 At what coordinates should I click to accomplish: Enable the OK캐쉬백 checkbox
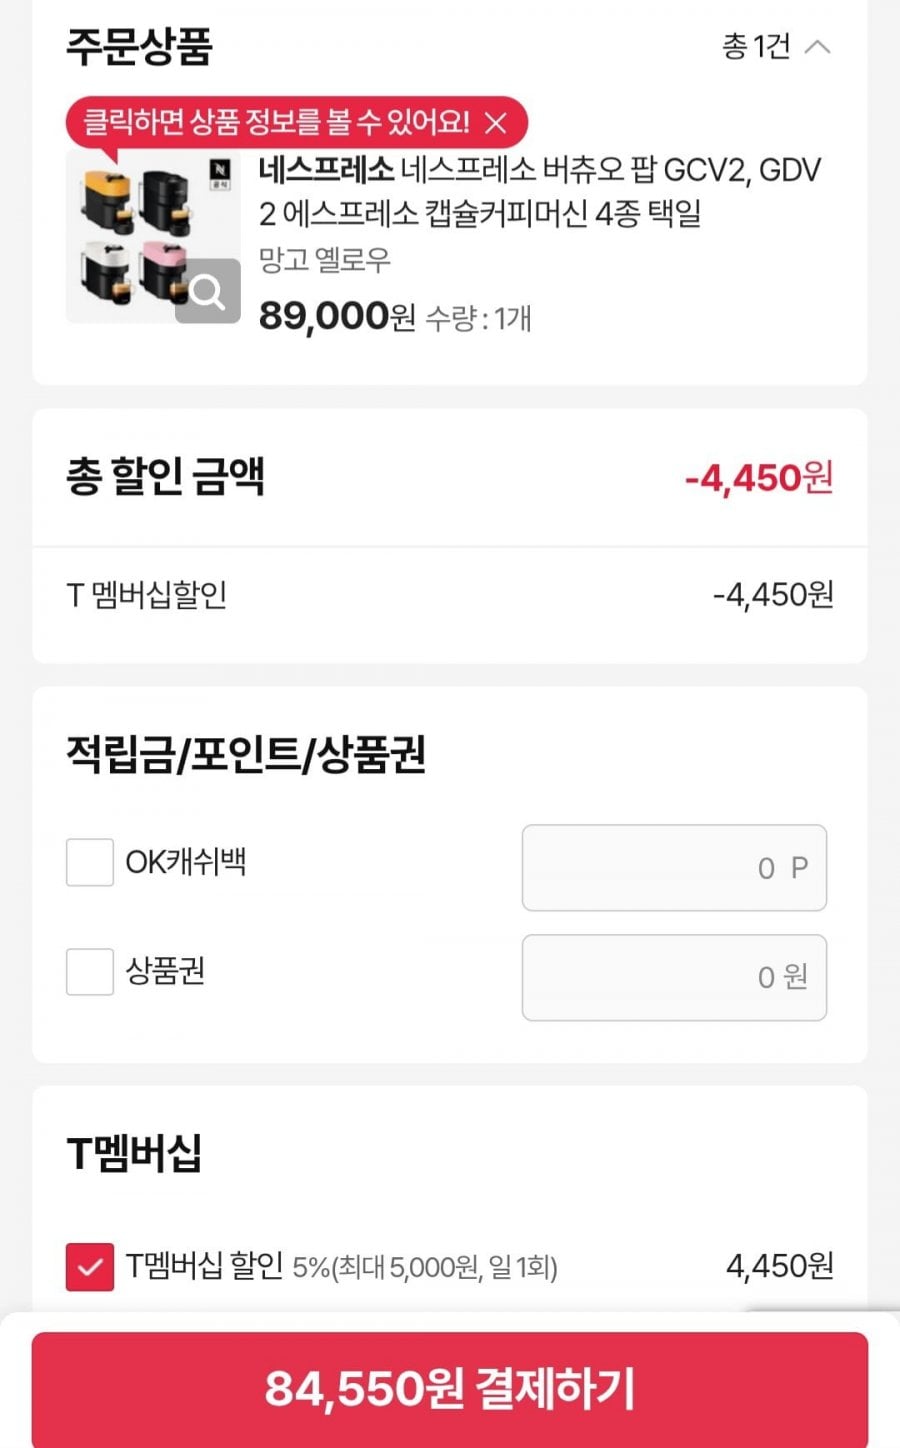click(90, 862)
